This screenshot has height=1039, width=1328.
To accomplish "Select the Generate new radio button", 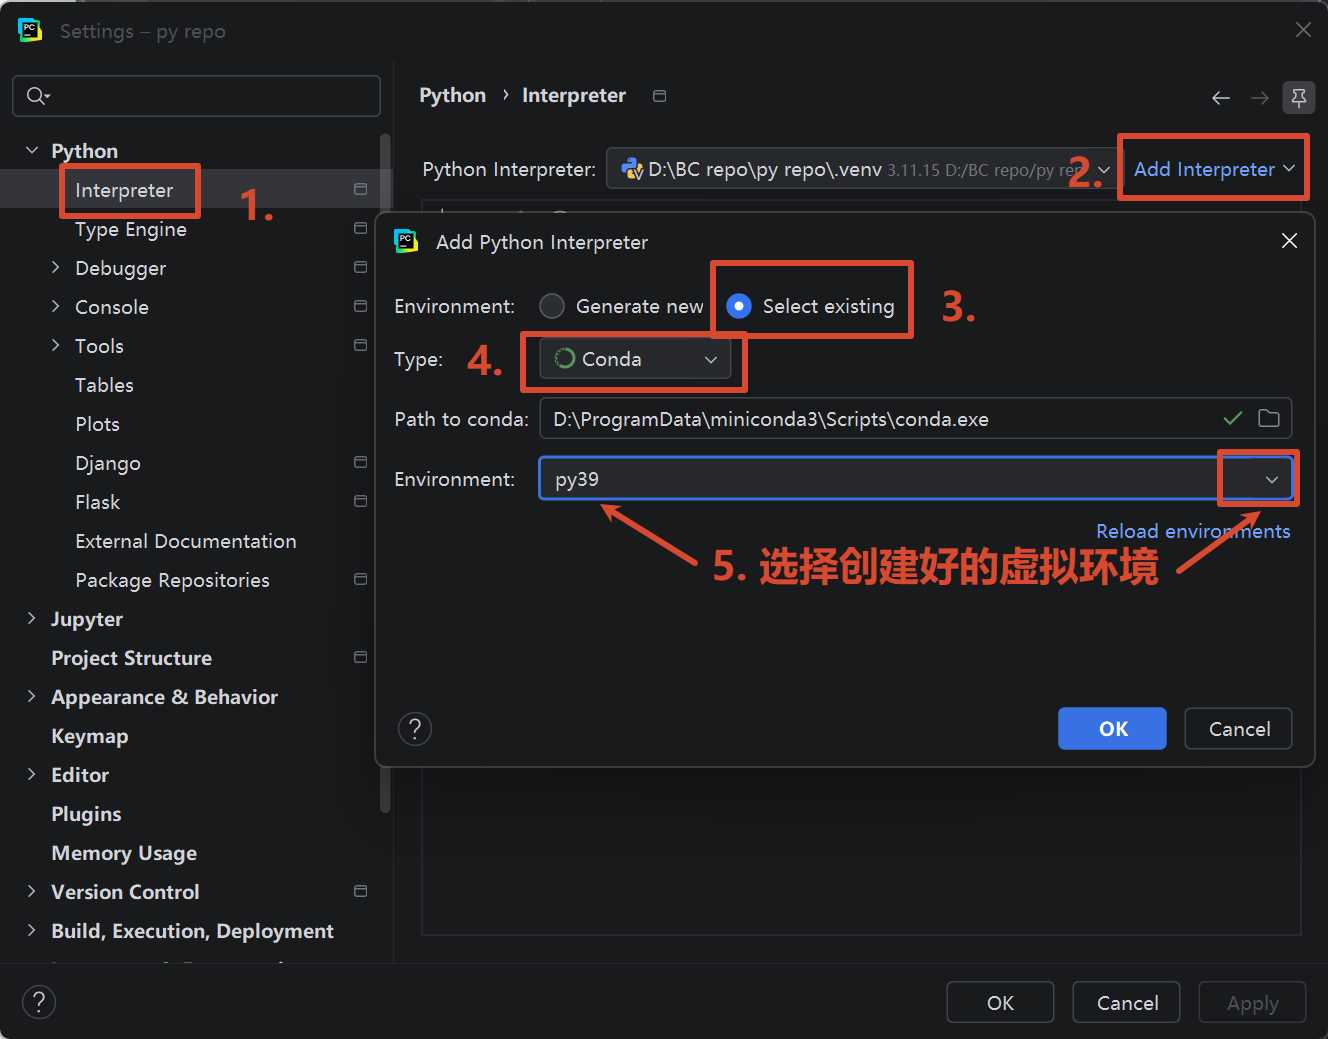I will click(552, 306).
